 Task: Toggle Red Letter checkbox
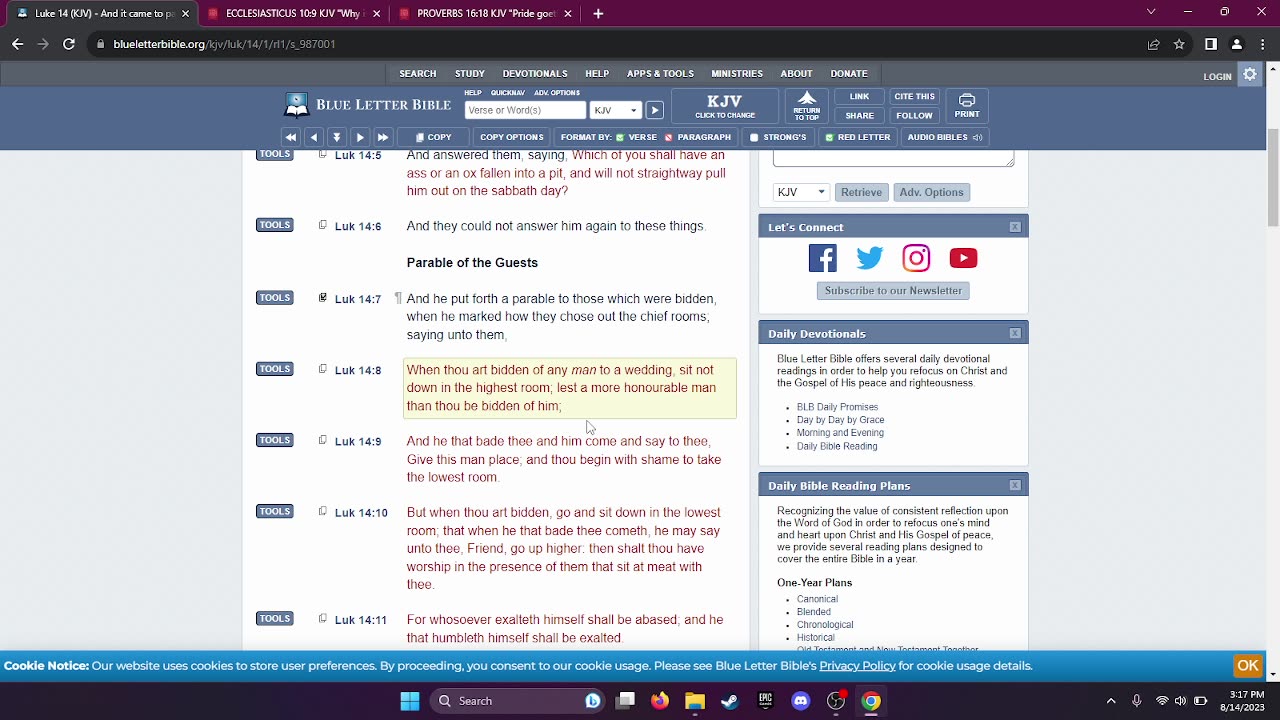829,137
